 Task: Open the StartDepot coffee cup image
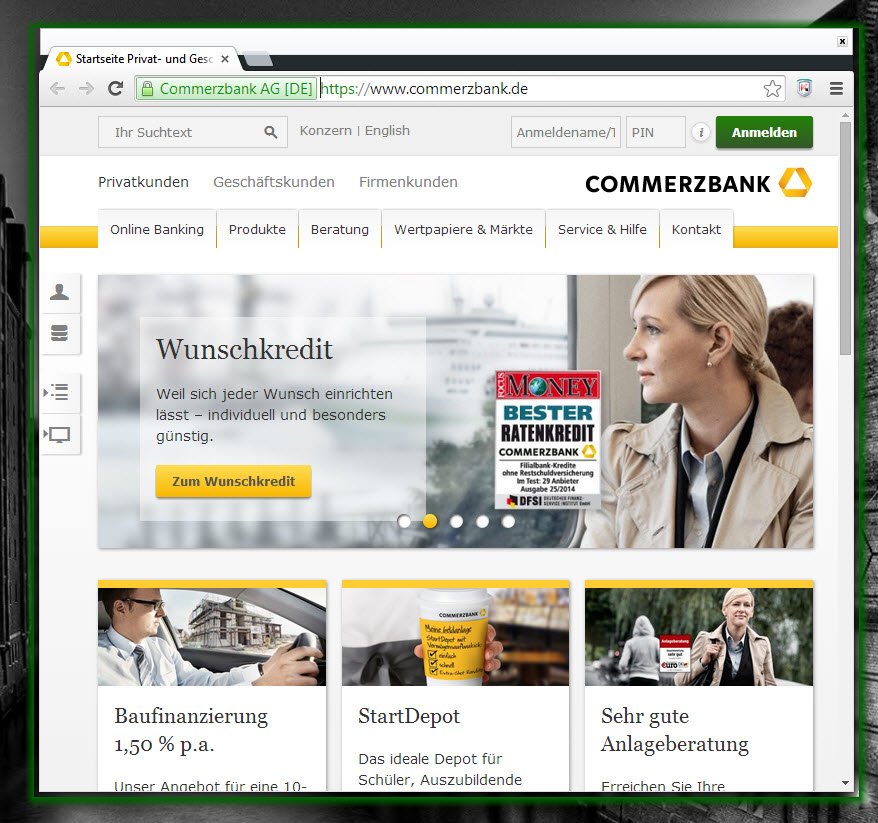(455, 637)
